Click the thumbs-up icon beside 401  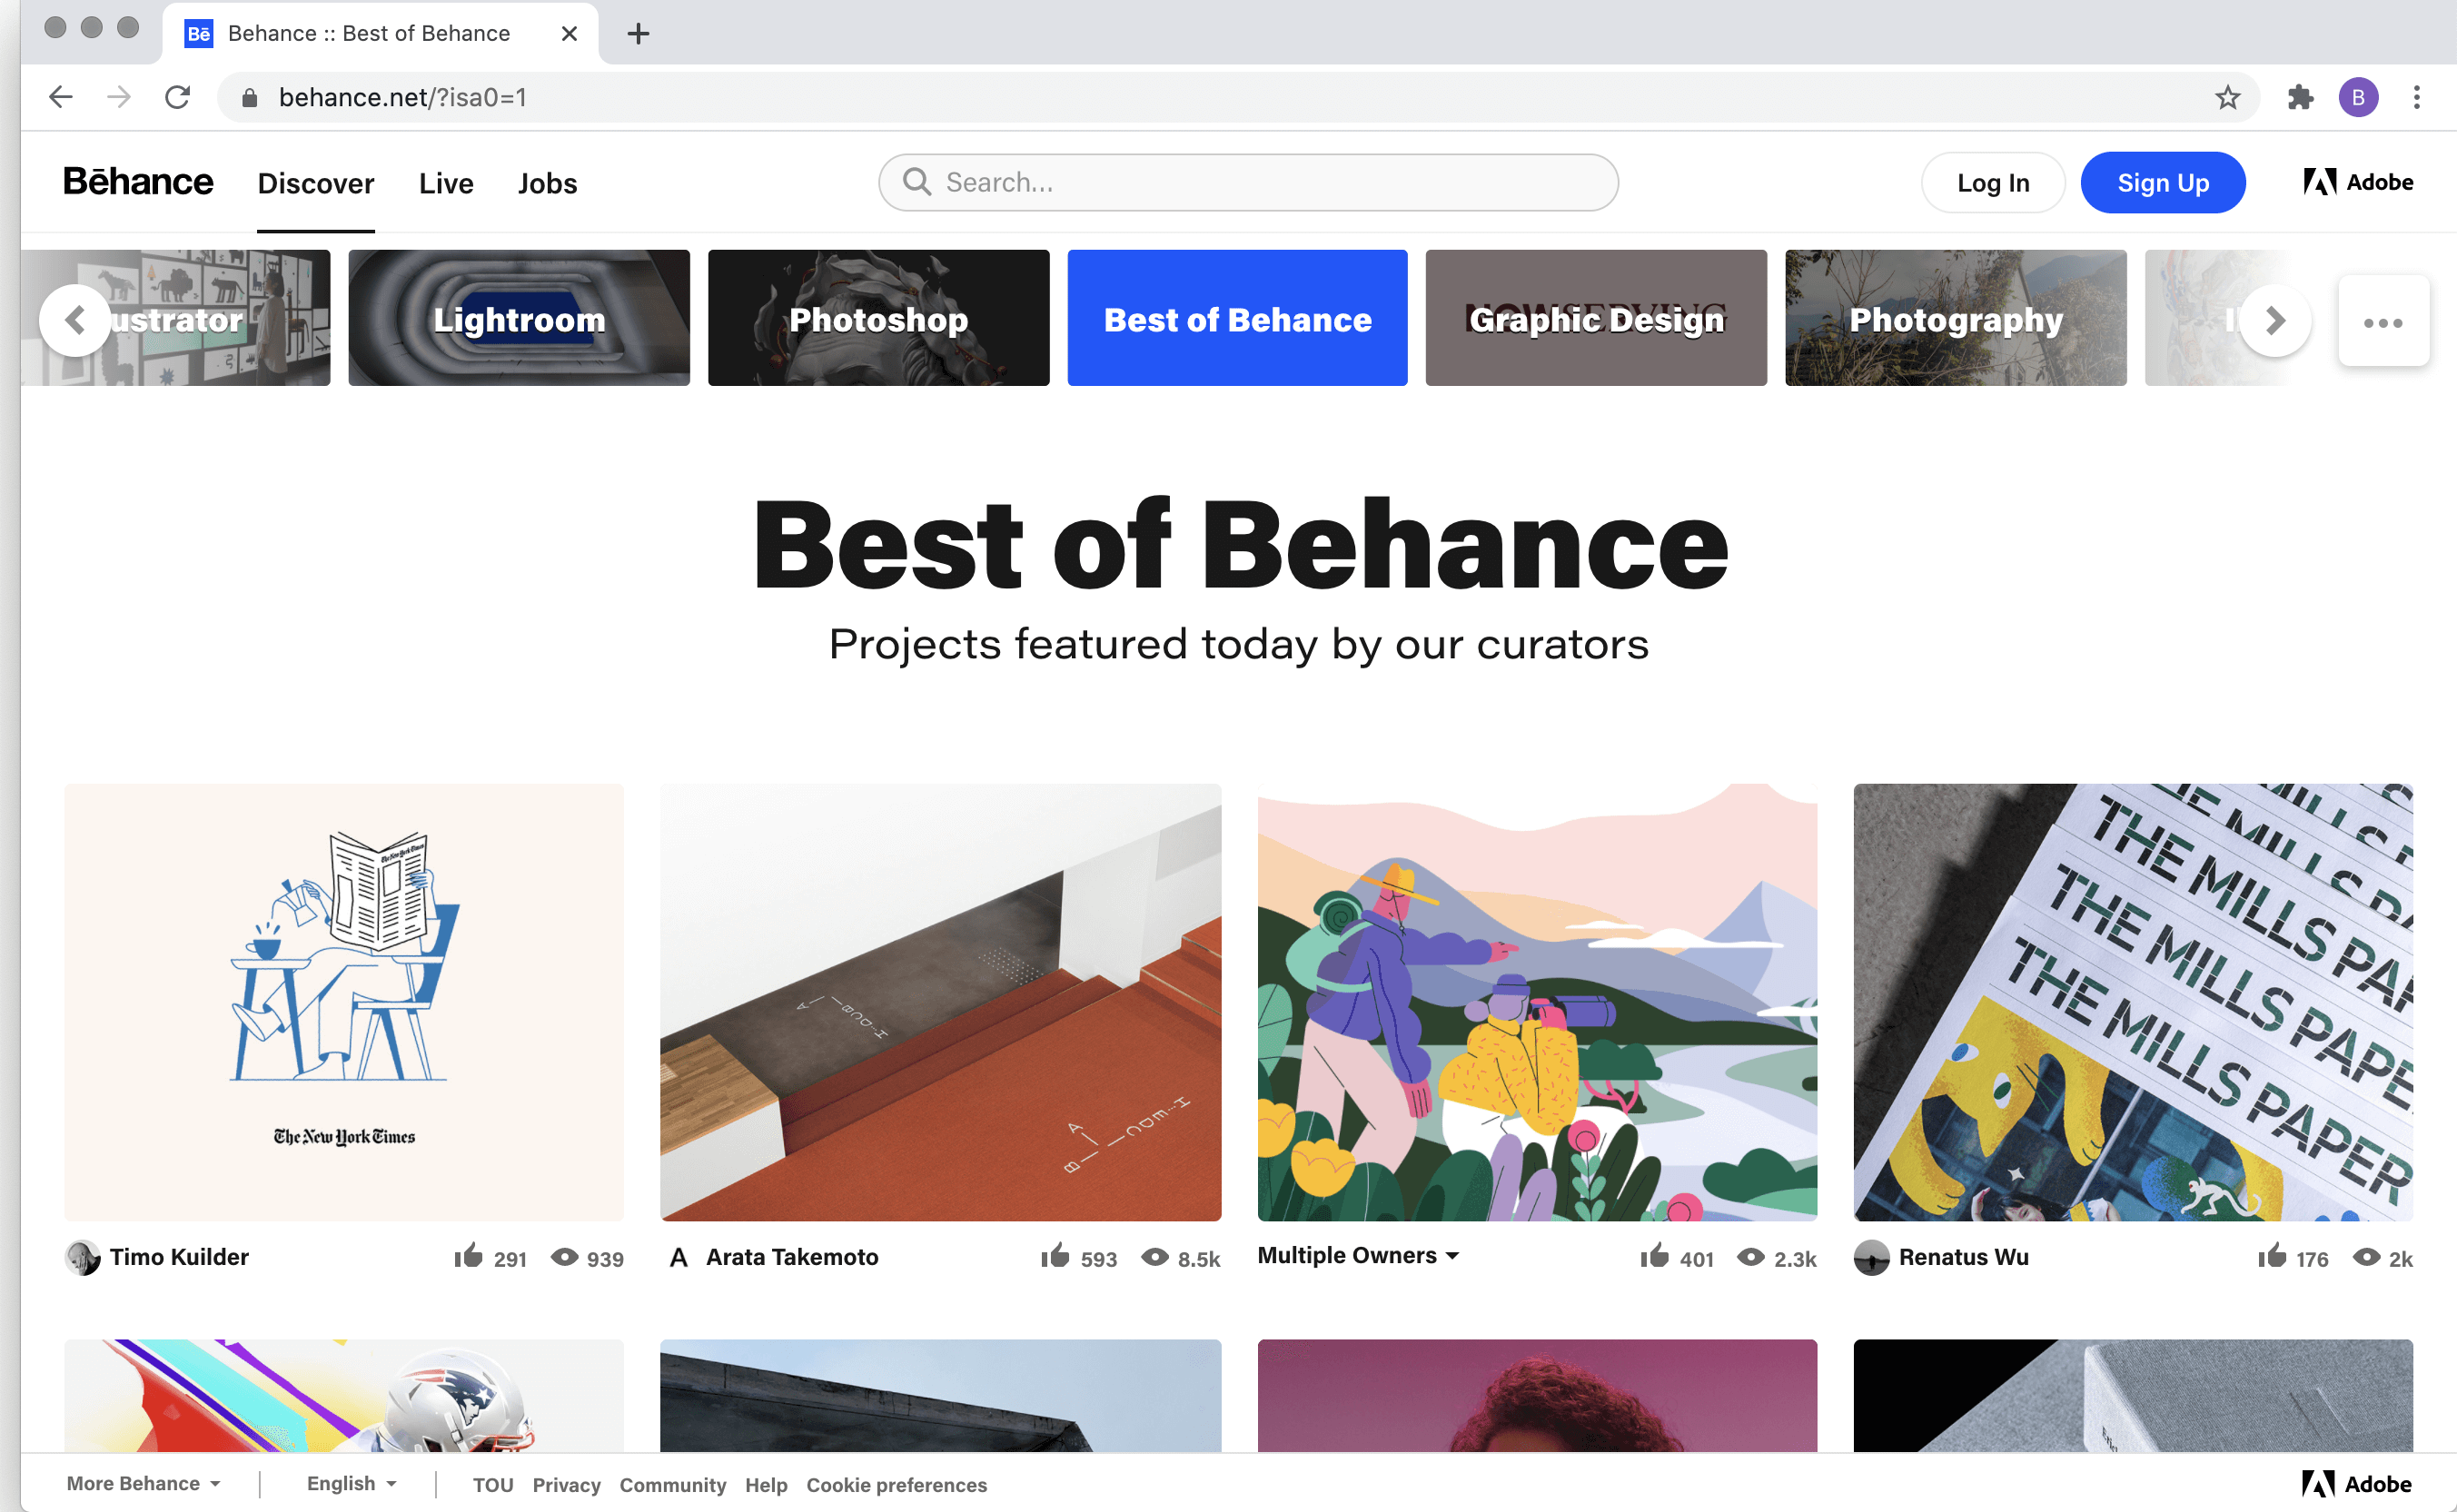click(1654, 1256)
